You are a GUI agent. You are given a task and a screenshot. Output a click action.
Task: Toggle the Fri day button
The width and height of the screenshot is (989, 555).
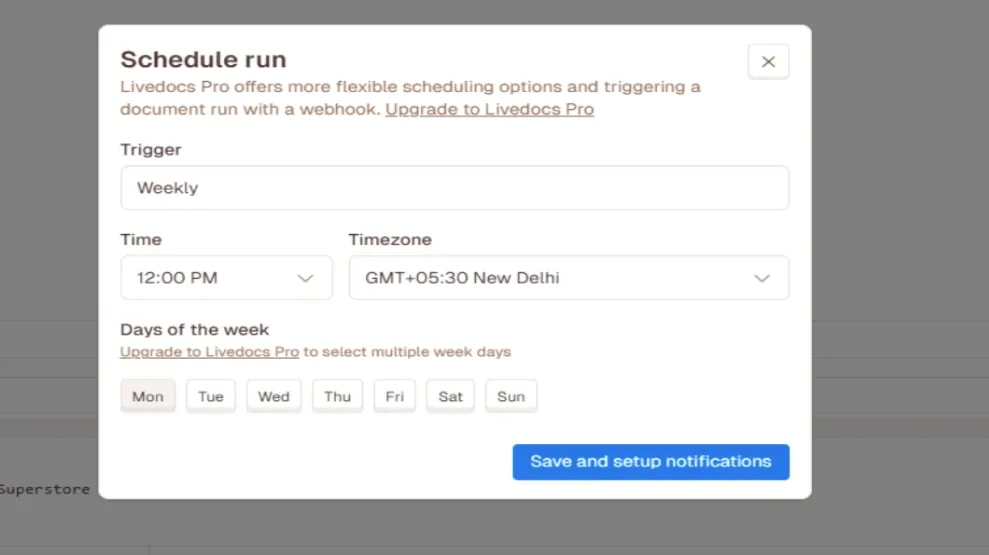[394, 396]
